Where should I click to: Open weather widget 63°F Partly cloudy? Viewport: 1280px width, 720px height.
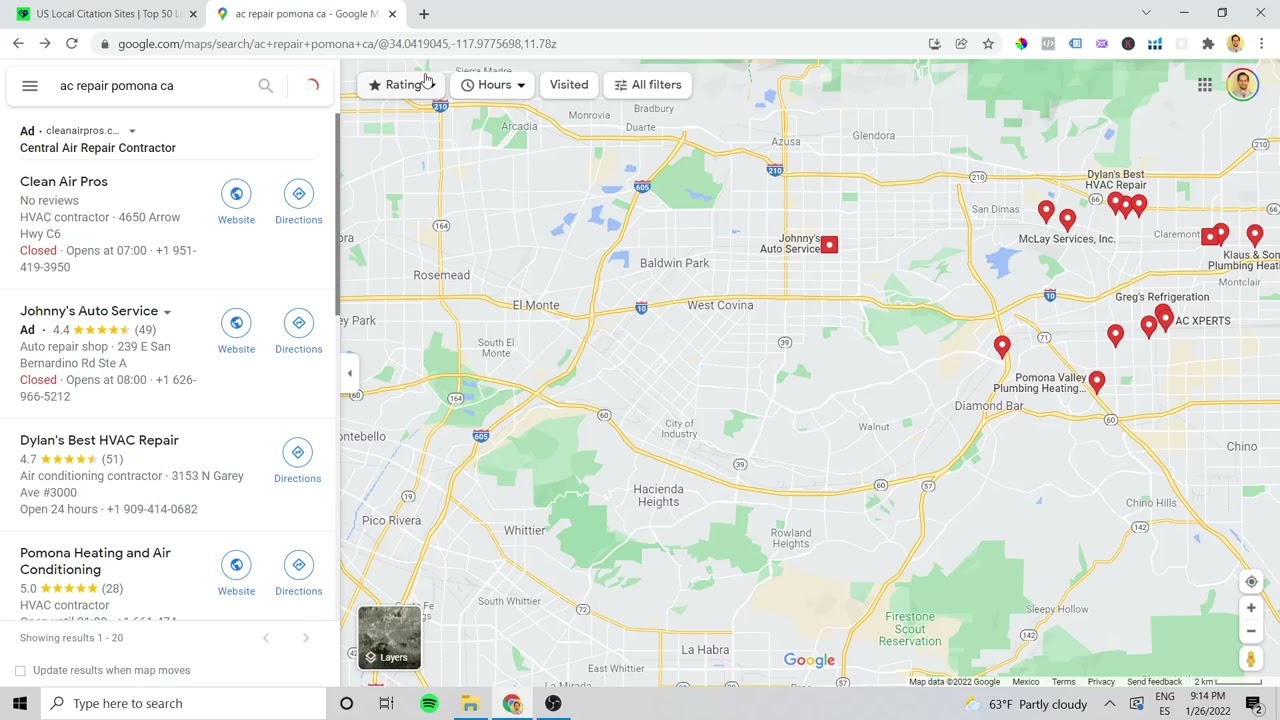1026,704
